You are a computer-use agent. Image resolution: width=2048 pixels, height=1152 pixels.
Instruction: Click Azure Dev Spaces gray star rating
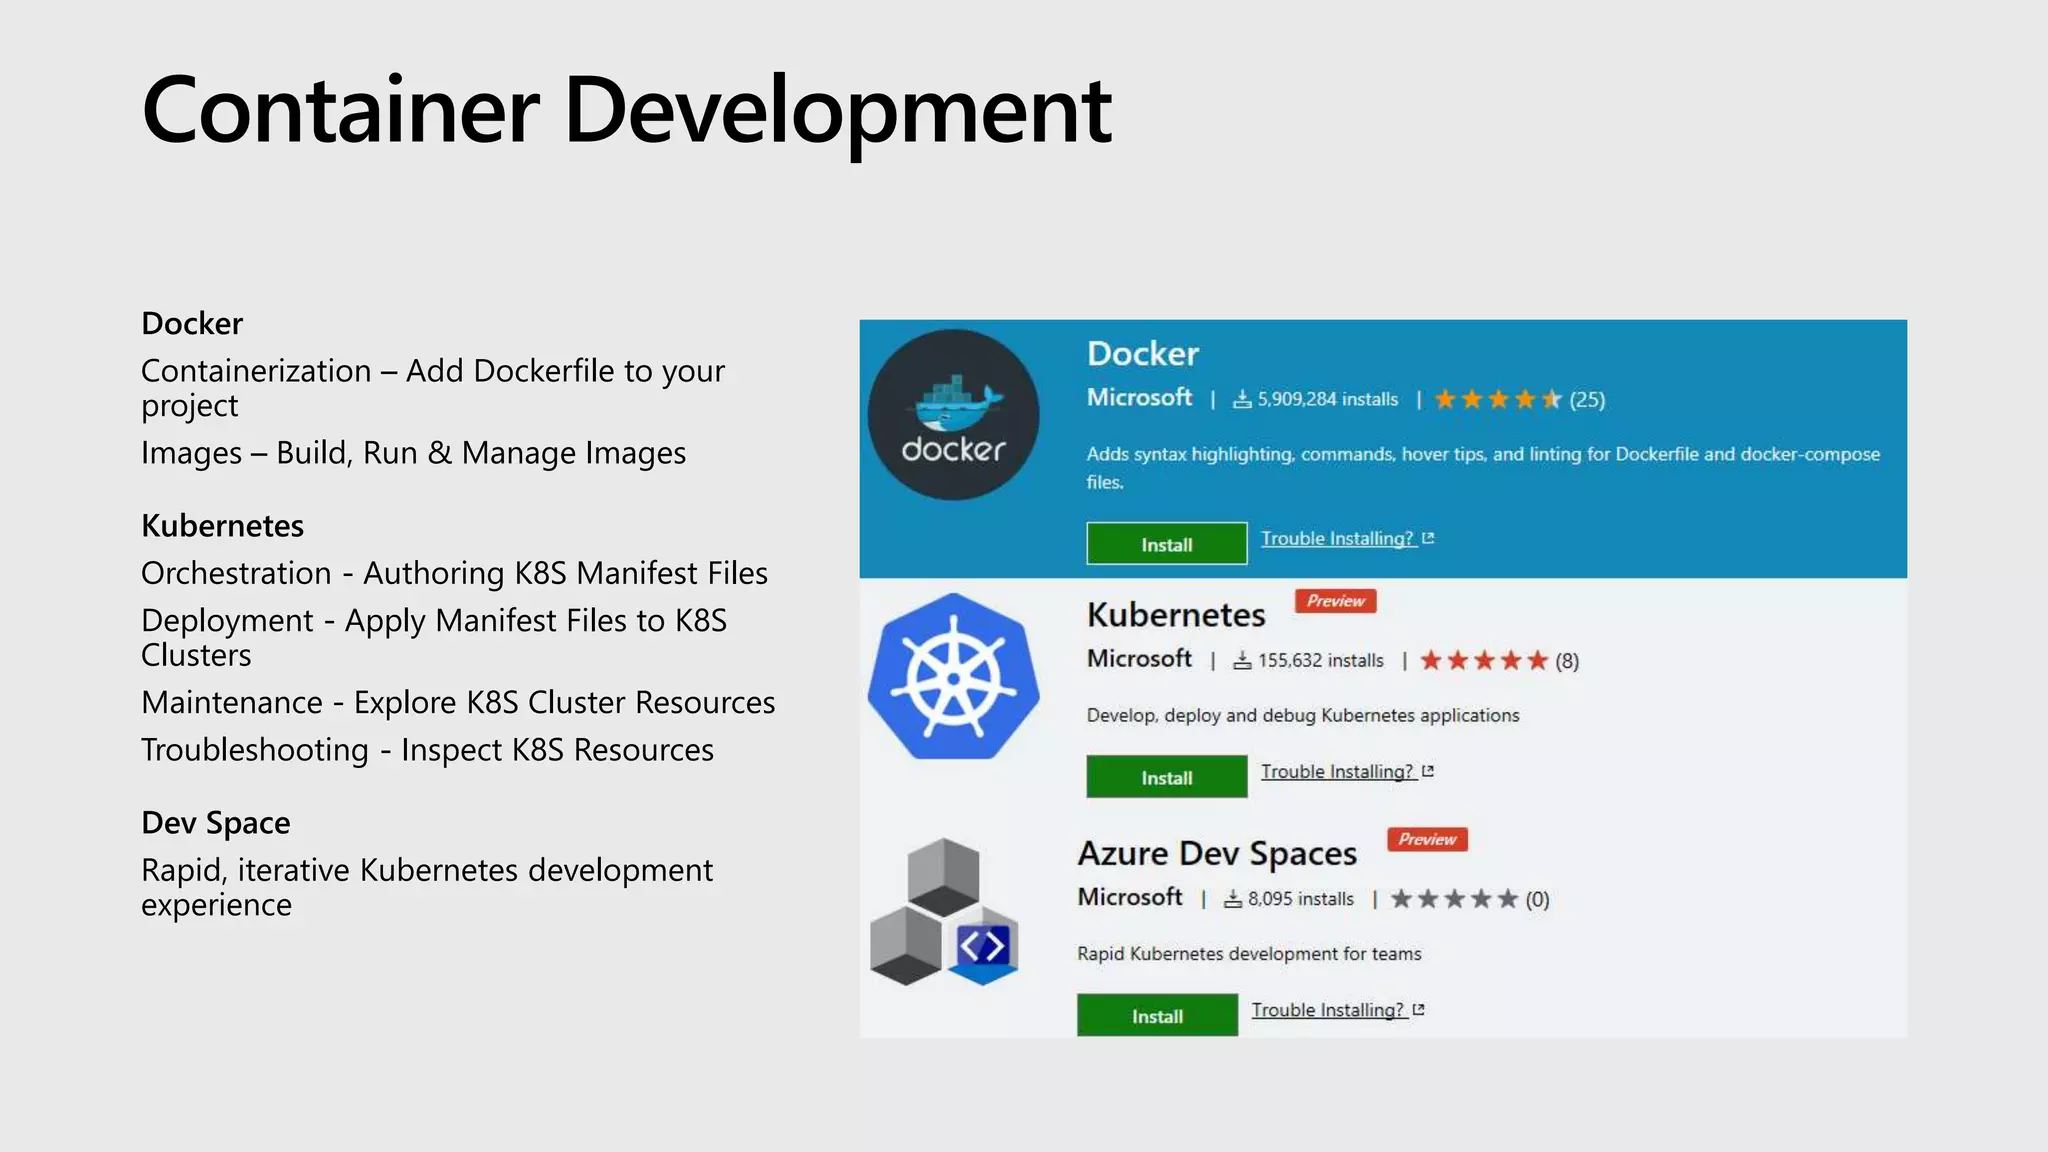point(1454,898)
